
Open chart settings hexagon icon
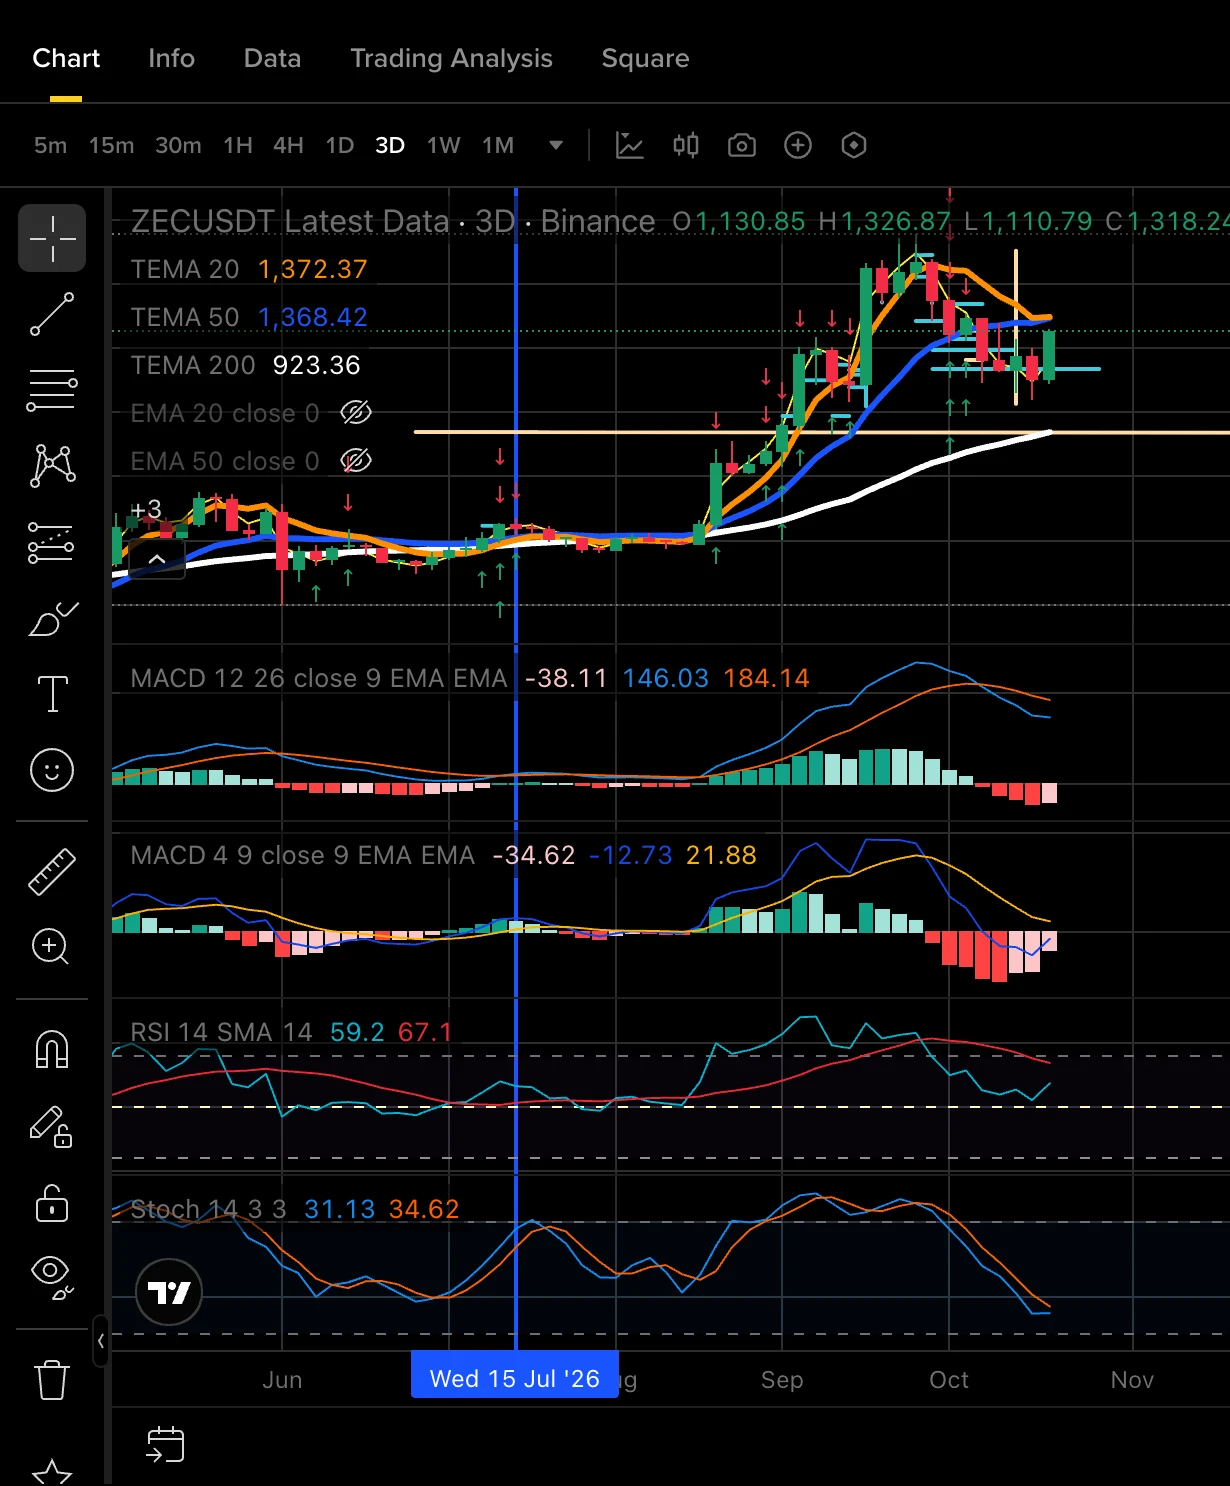pyautogui.click(x=854, y=146)
